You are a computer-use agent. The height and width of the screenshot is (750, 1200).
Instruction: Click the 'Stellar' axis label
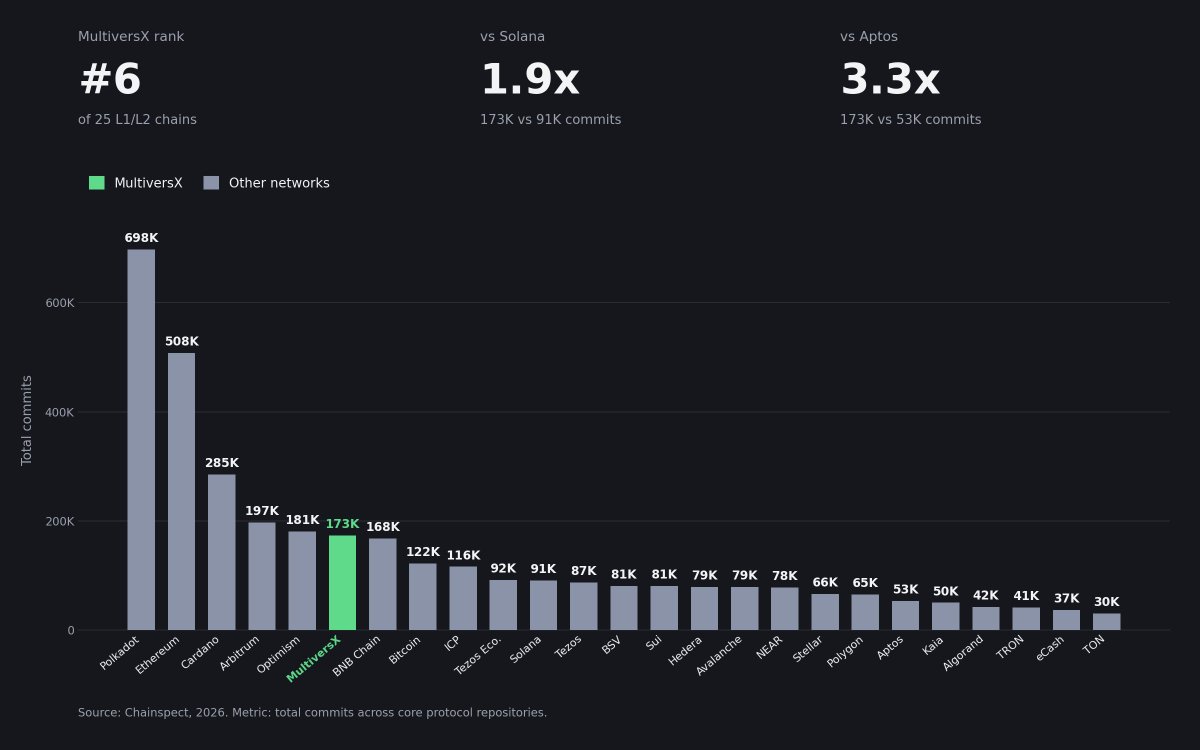click(x=808, y=649)
